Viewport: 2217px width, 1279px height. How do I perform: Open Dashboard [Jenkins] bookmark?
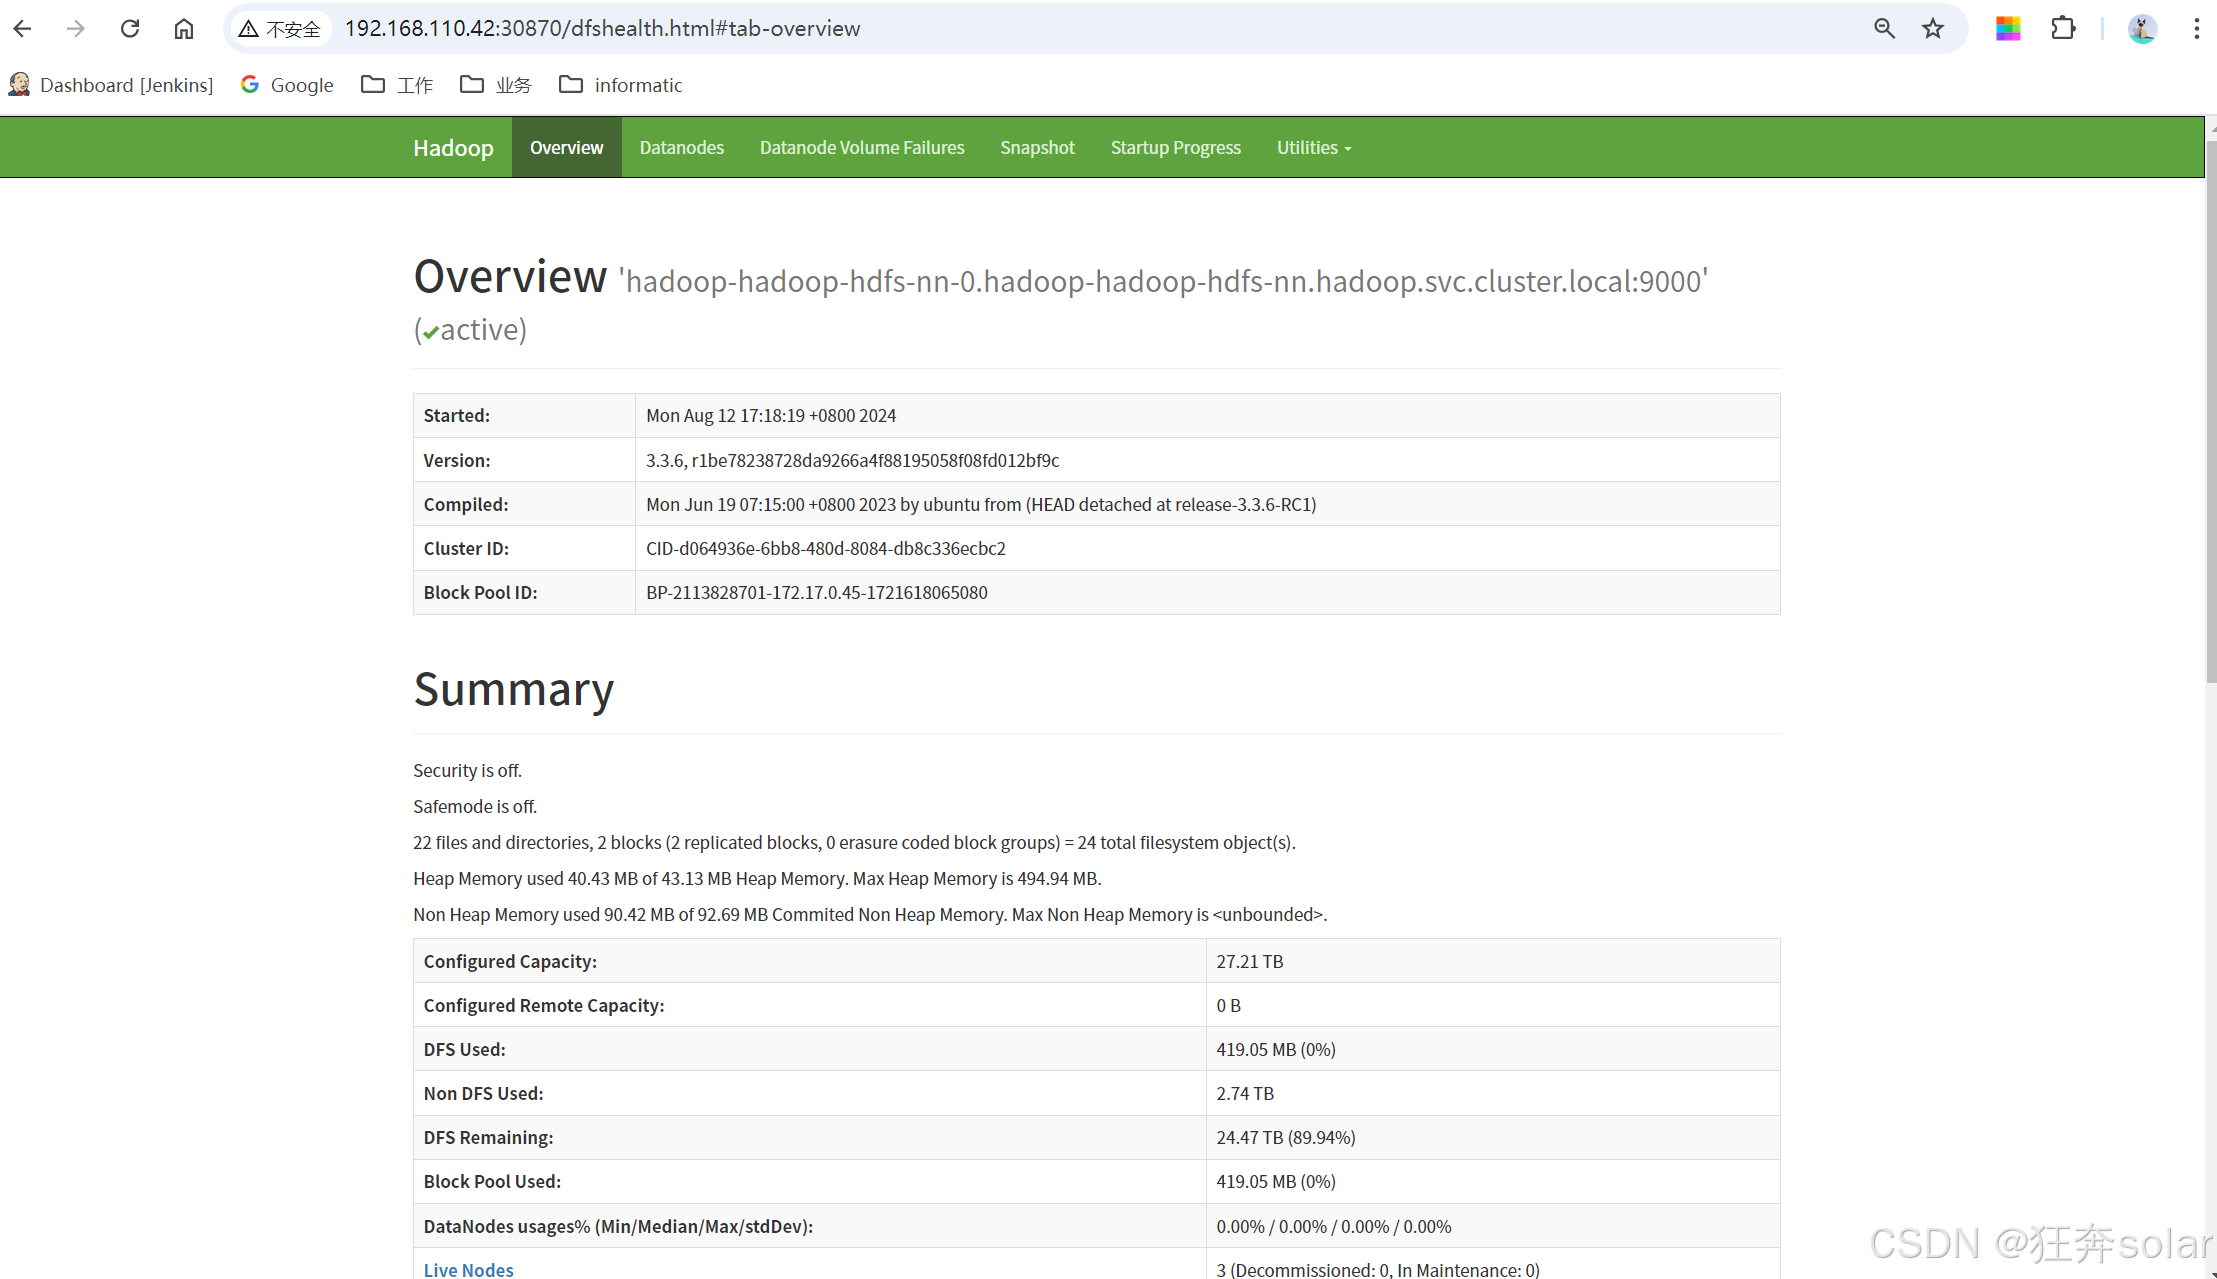pyautogui.click(x=111, y=85)
